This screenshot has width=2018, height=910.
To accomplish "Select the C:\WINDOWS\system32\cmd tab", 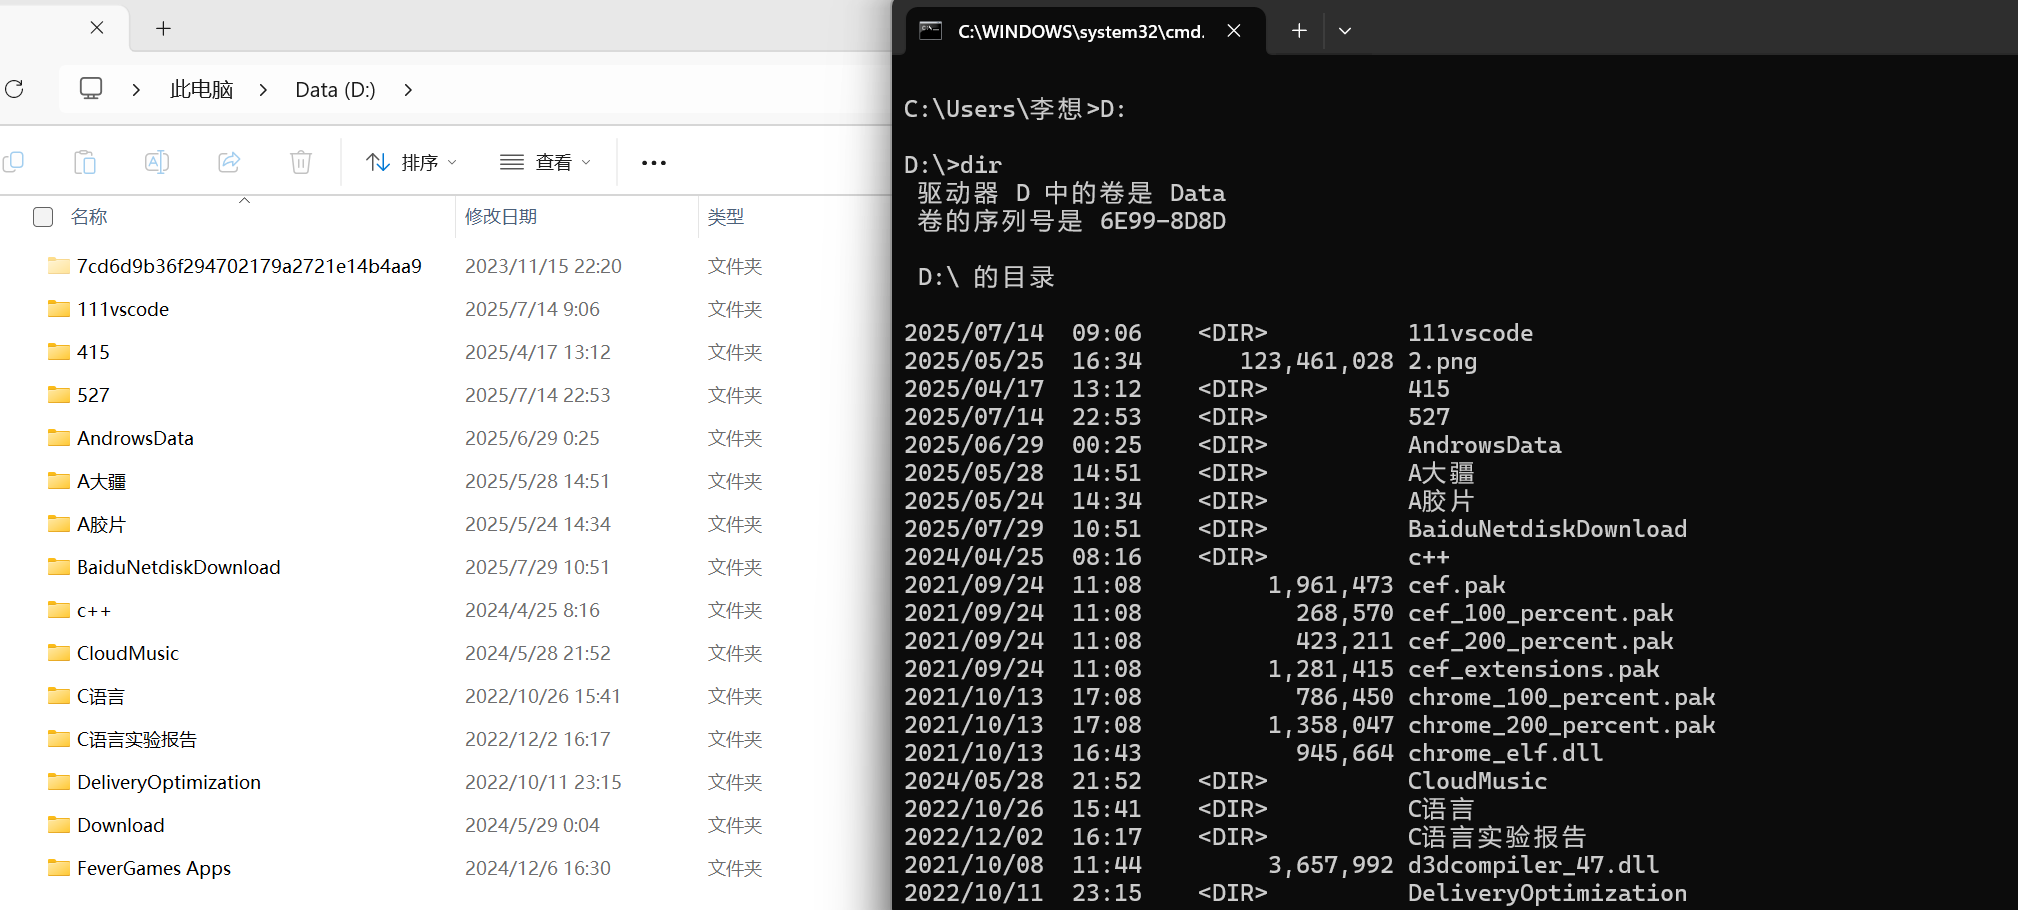I will 1086,31.
